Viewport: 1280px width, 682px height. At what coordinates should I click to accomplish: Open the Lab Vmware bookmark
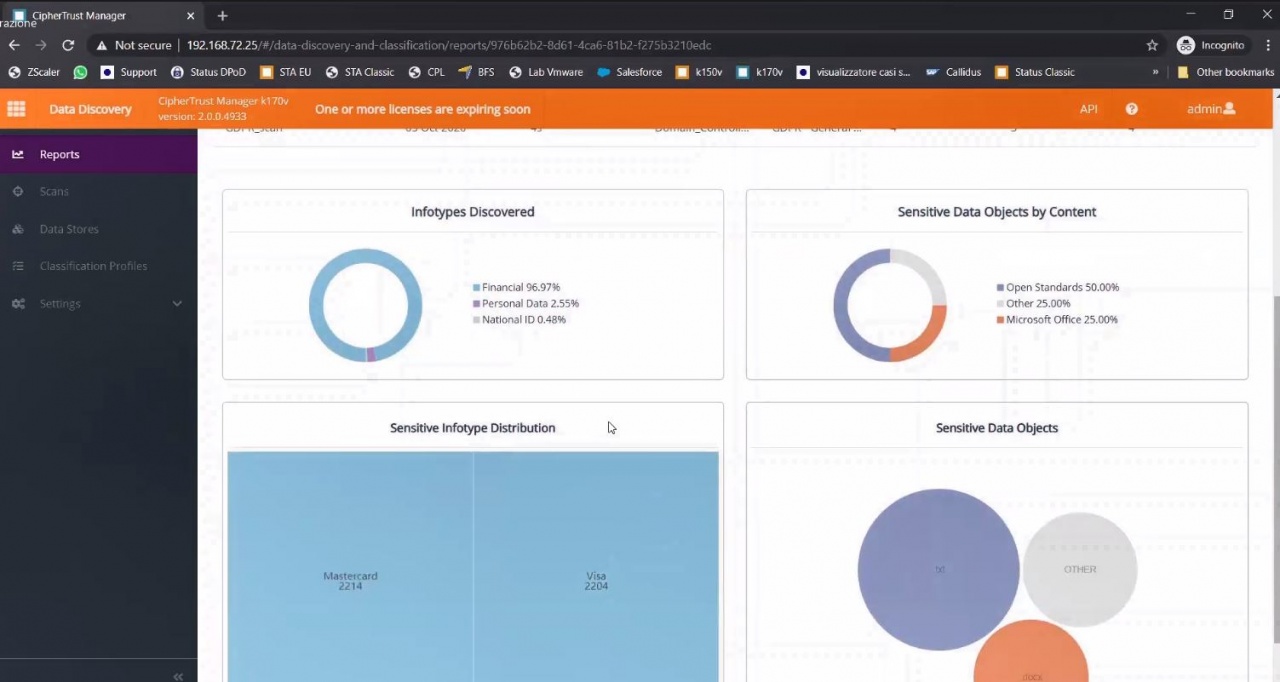coord(546,72)
